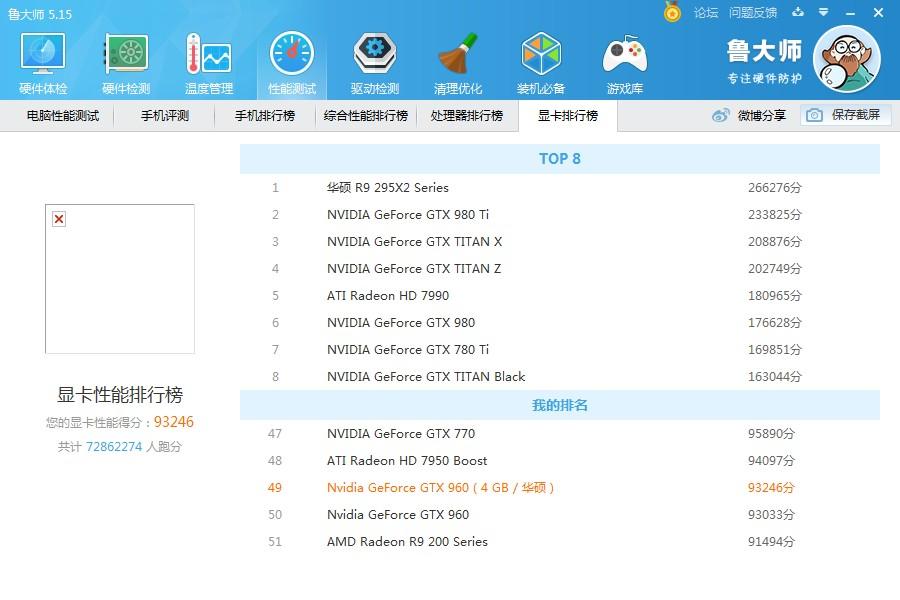Open 温度管理 (Temperature Management)
This screenshot has height=600, width=900.
pos(208,60)
